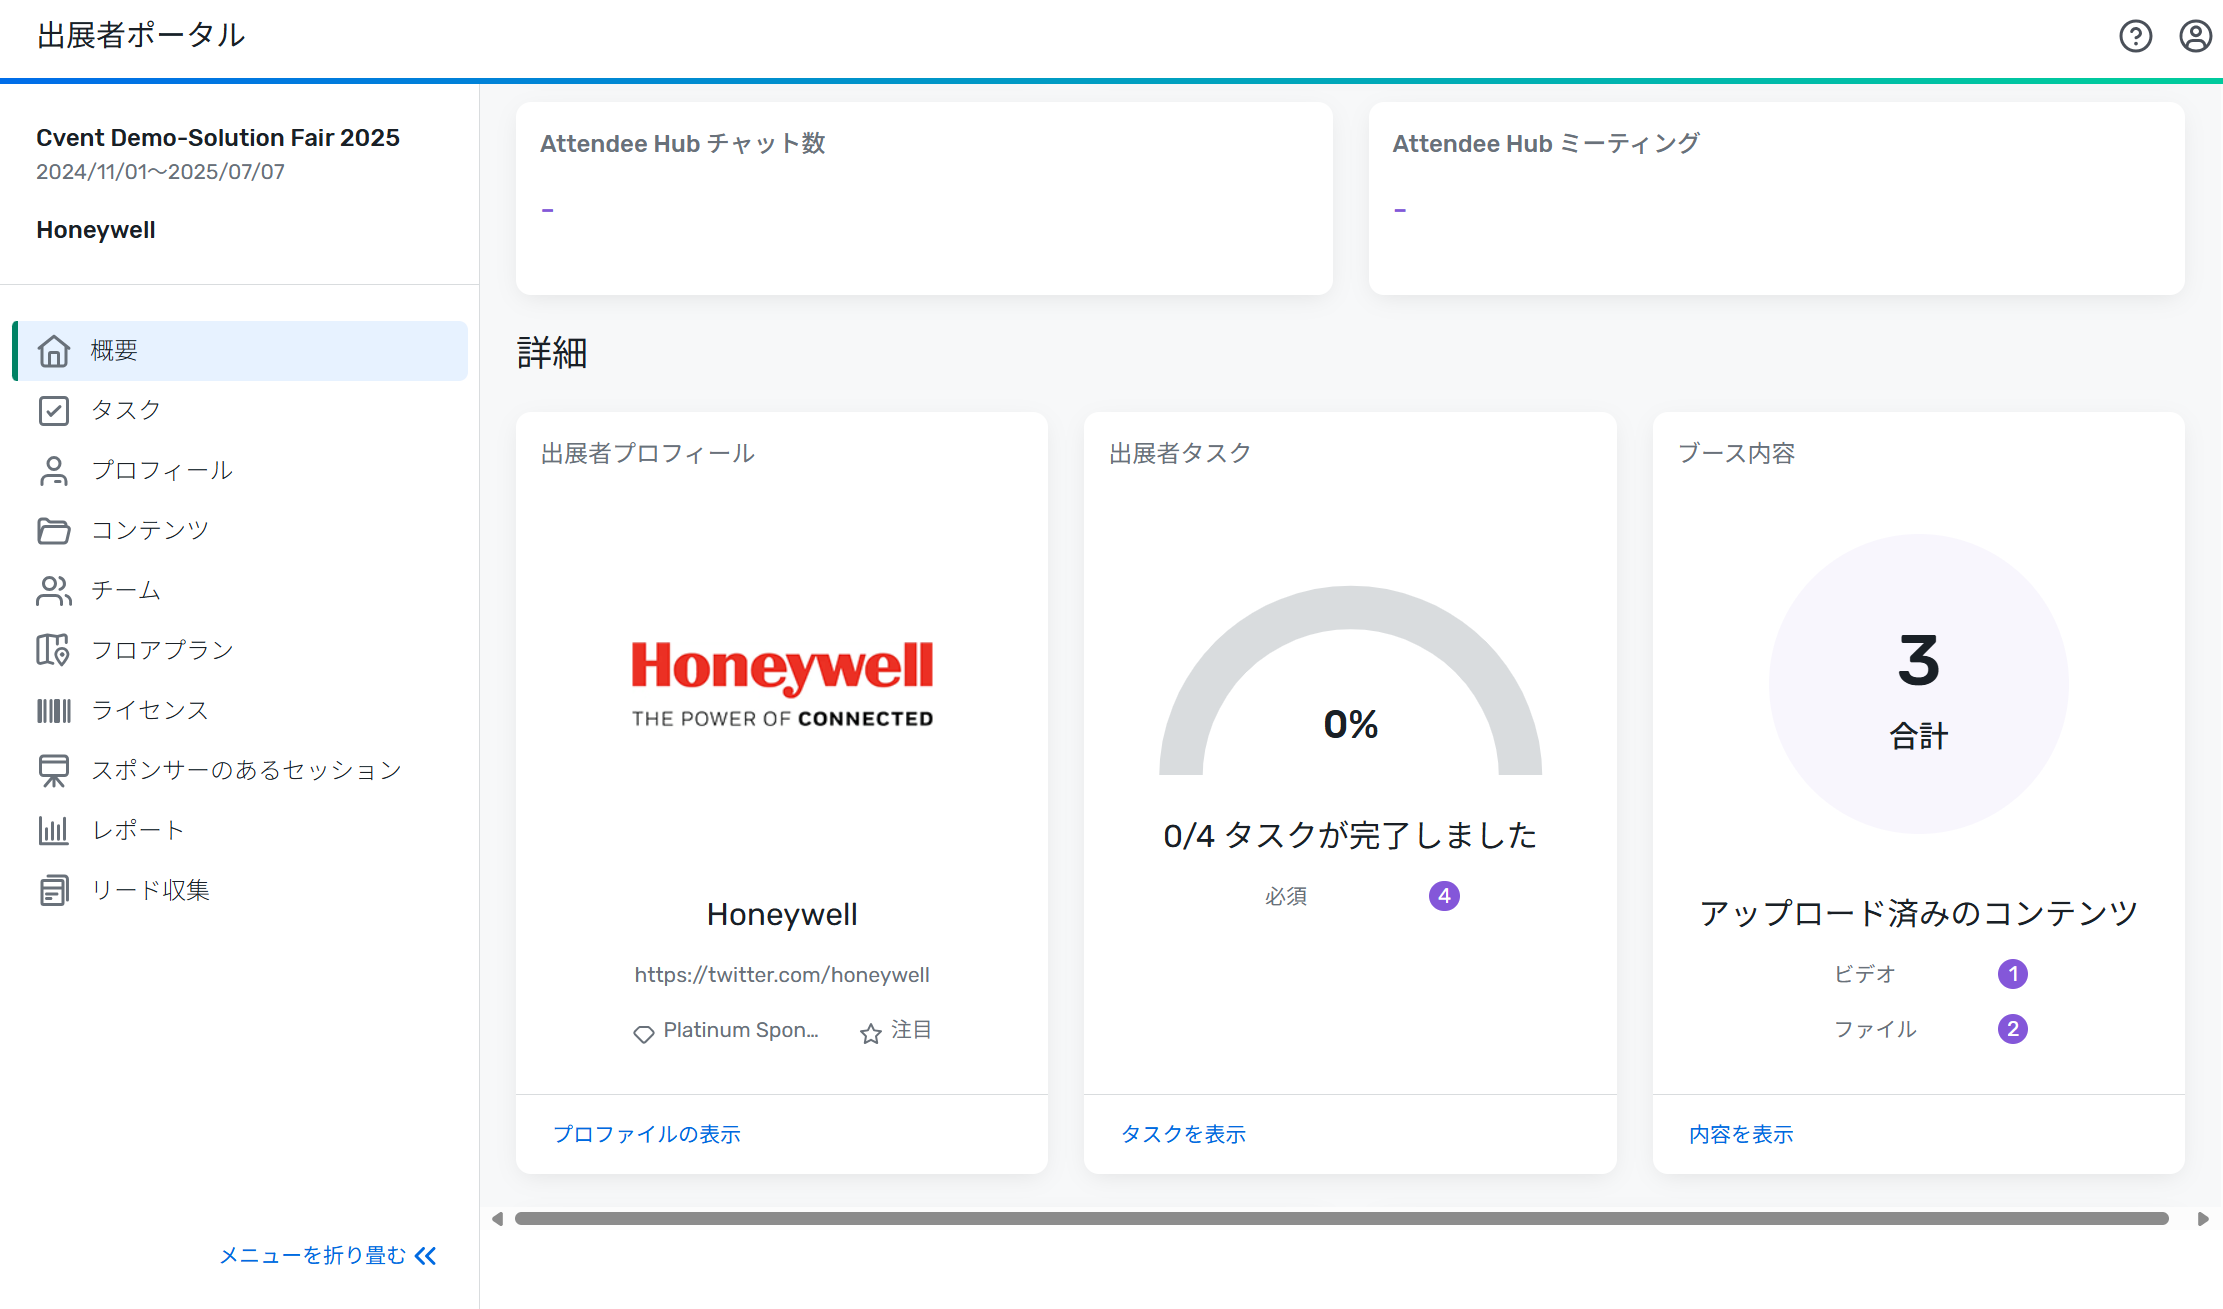Click the 0/4 タスクが完了しました text
This screenshot has width=2223, height=1309.
click(1350, 836)
